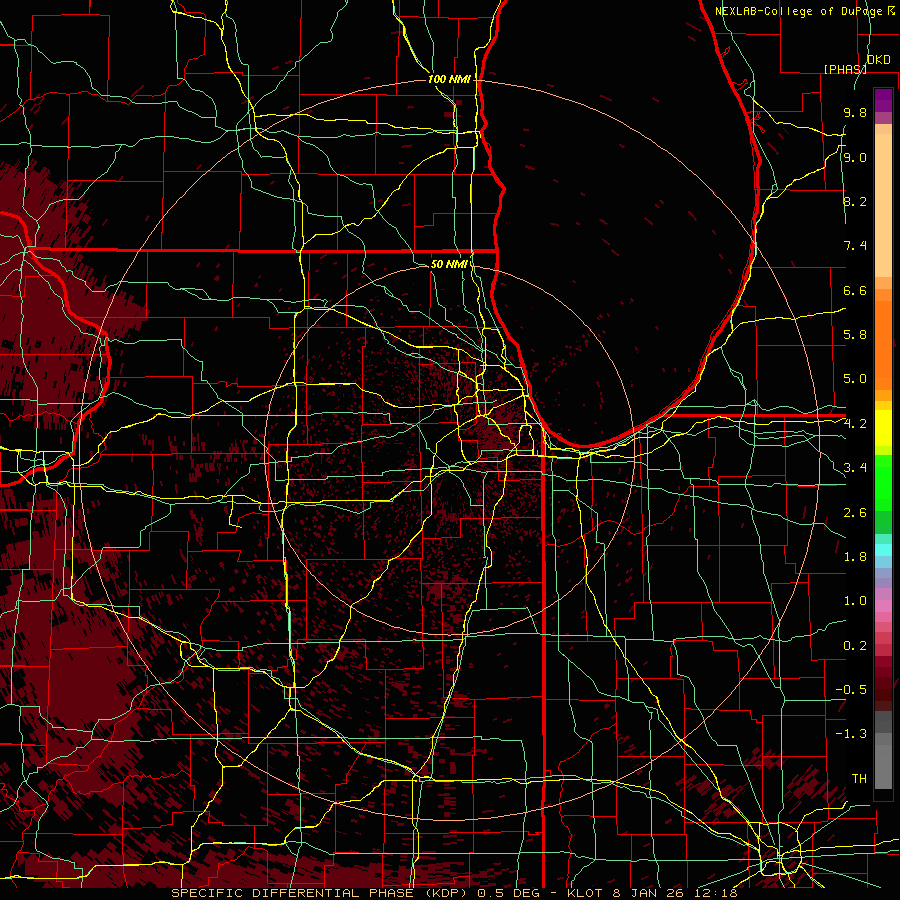The height and width of the screenshot is (900, 900).
Task: Pick the pink segment of the color bar
Action: [883, 606]
